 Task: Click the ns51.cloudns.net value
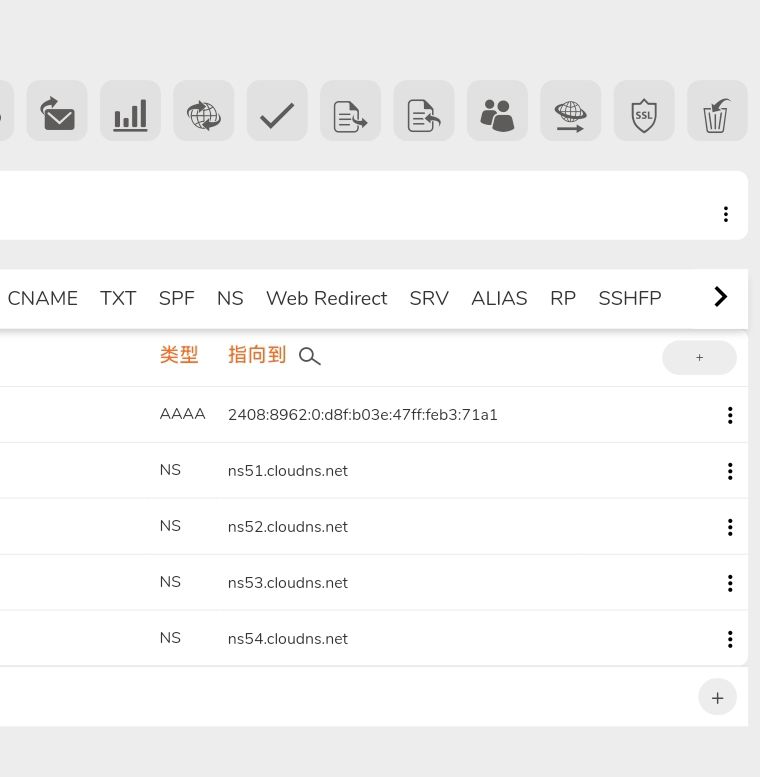click(x=288, y=471)
